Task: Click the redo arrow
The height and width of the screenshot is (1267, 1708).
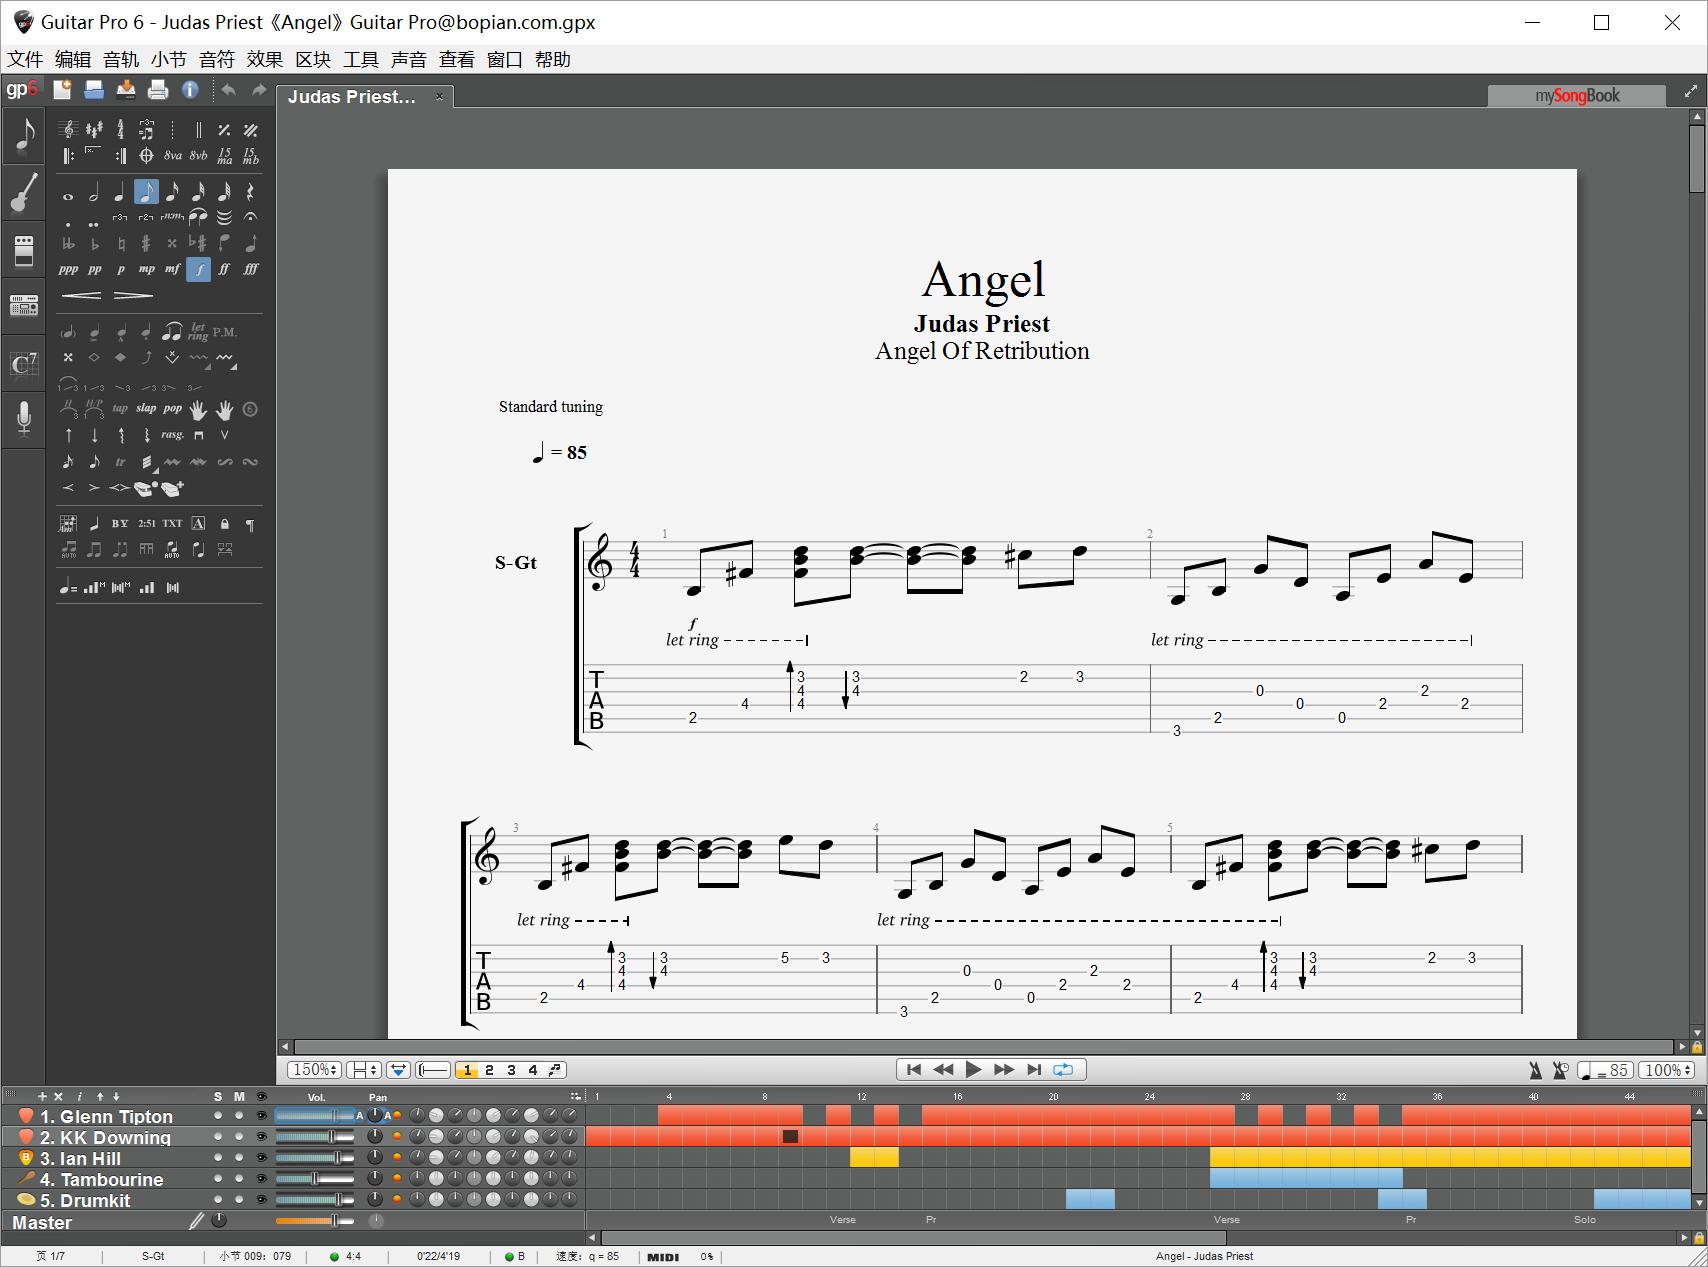Action: [x=259, y=90]
